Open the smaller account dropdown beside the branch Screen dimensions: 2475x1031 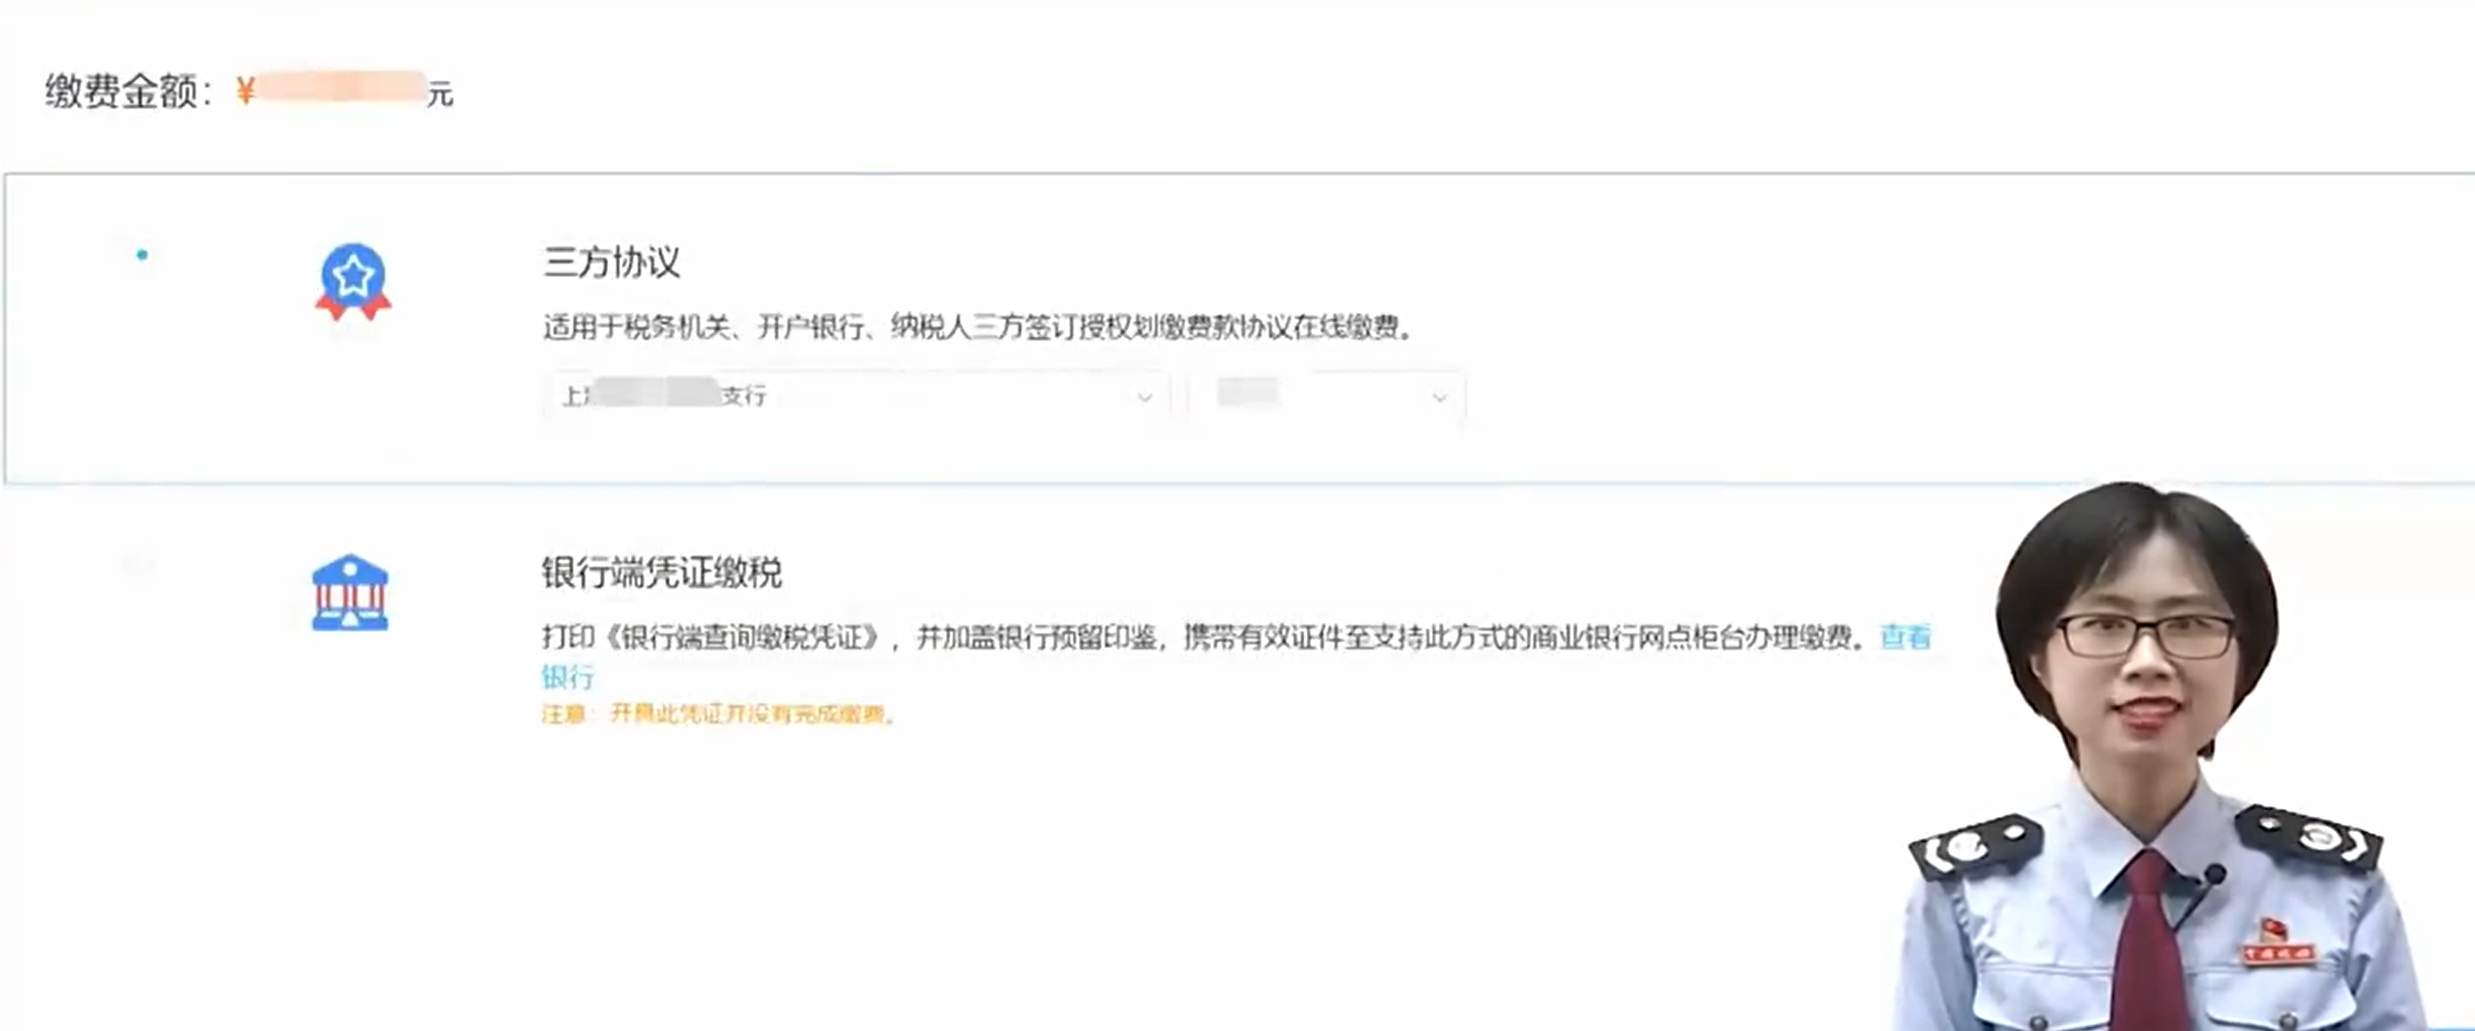pos(1328,396)
